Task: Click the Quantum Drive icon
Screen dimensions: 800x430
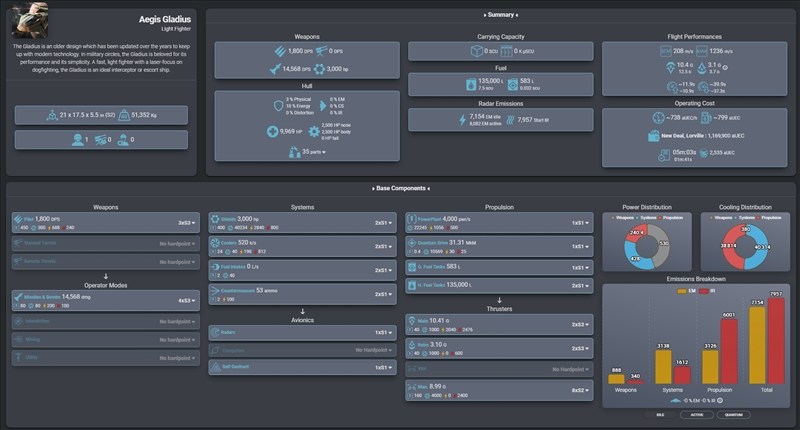Action: [412, 243]
